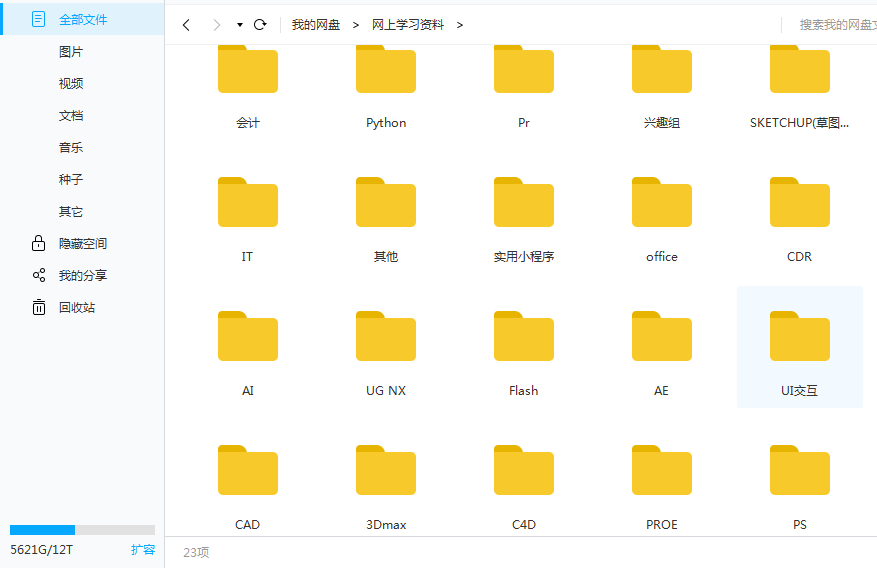
Task: Open the 回收站 recycle bin
Action: tap(77, 307)
